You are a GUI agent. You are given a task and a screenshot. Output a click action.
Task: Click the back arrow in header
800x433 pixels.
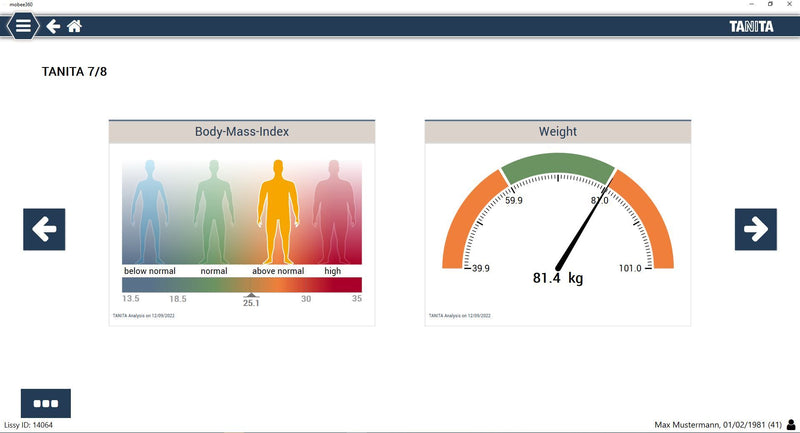(x=53, y=26)
